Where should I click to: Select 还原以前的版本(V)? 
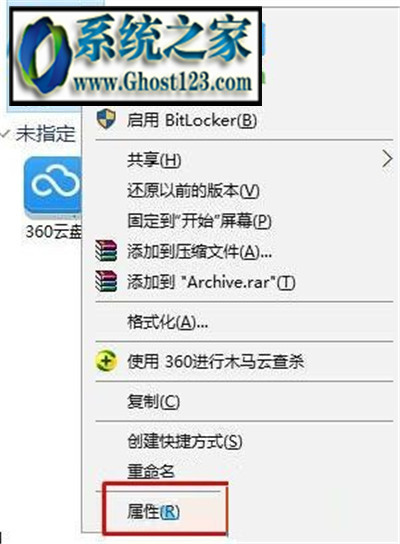pyautogui.click(x=193, y=190)
